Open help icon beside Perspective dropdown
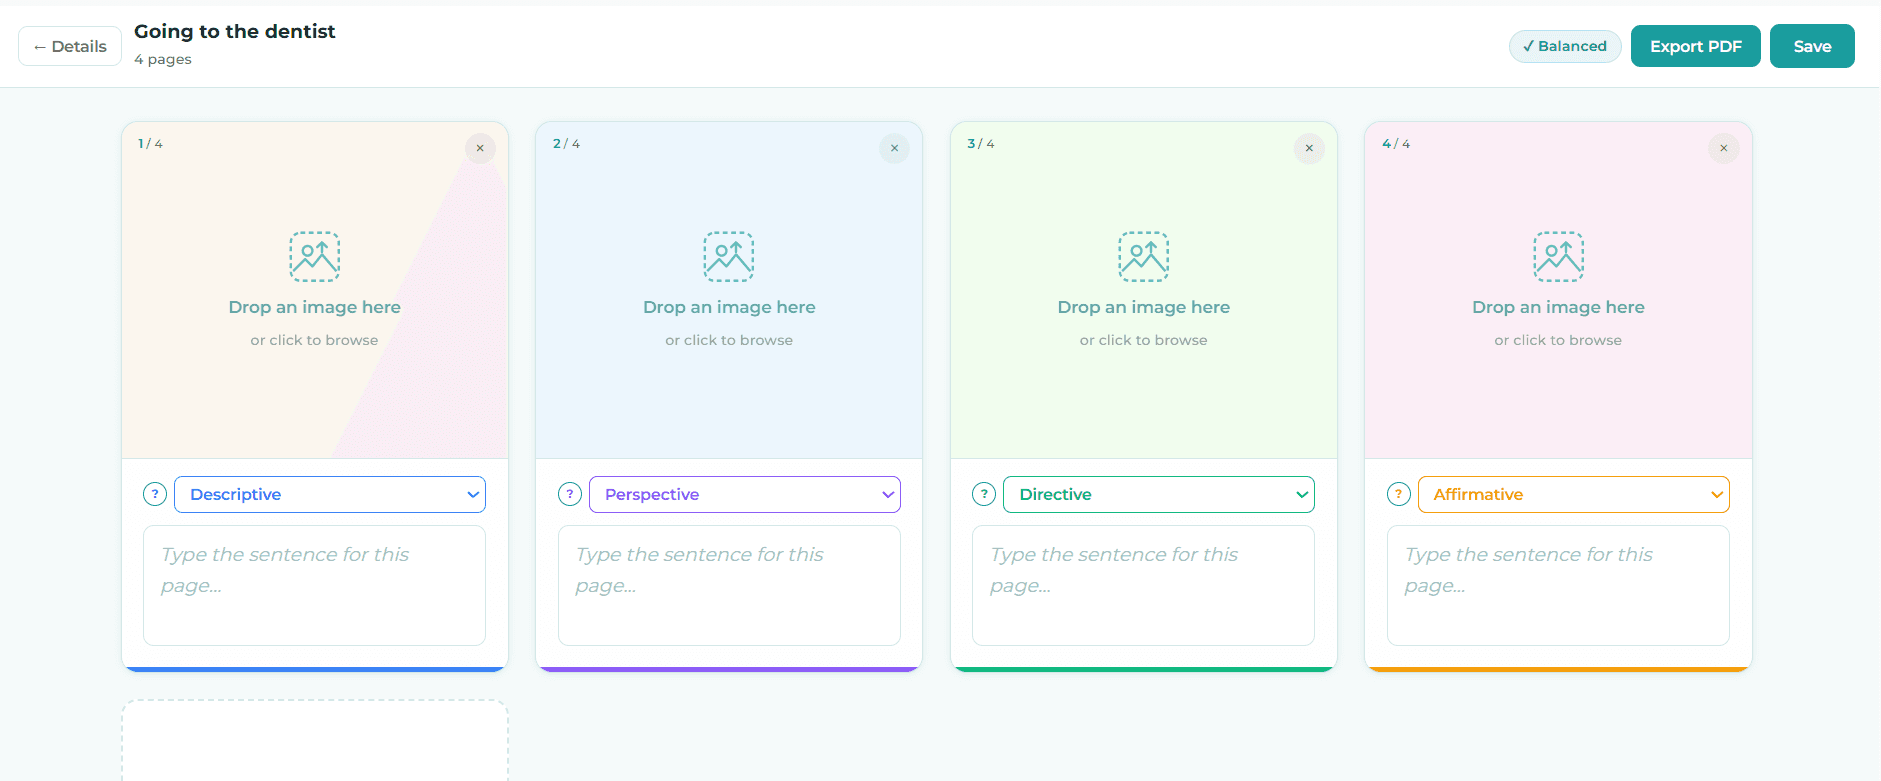The width and height of the screenshot is (1881, 781). coord(570,494)
